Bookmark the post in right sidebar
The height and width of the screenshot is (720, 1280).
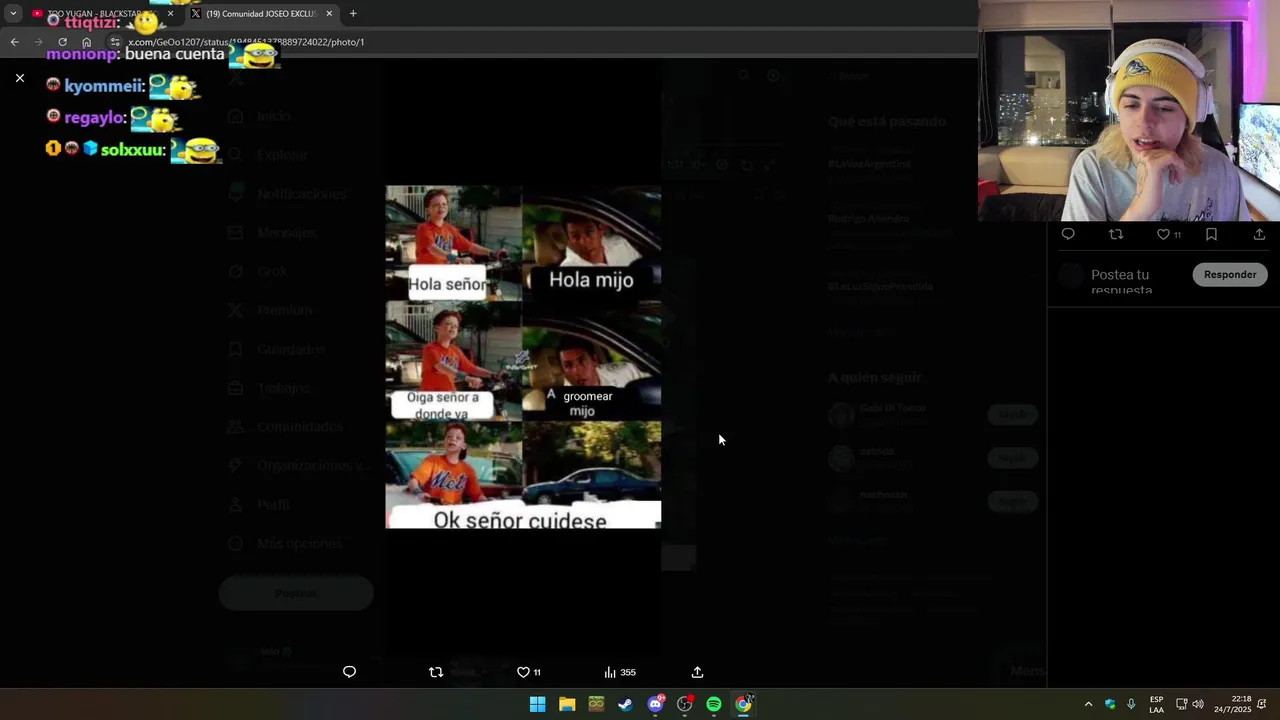click(1211, 234)
